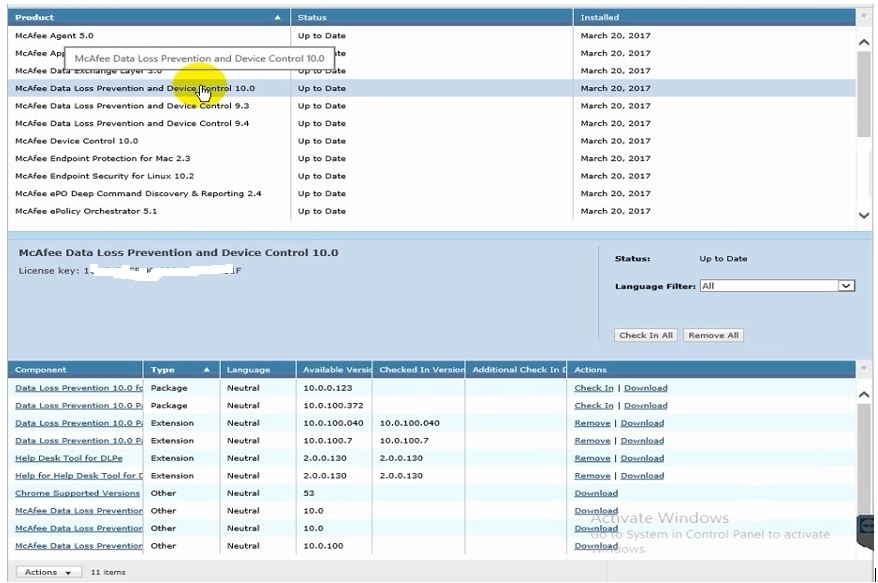Click Check In for first Package row
The height and width of the screenshot is (583, 878).
click(x=594, y=388)
